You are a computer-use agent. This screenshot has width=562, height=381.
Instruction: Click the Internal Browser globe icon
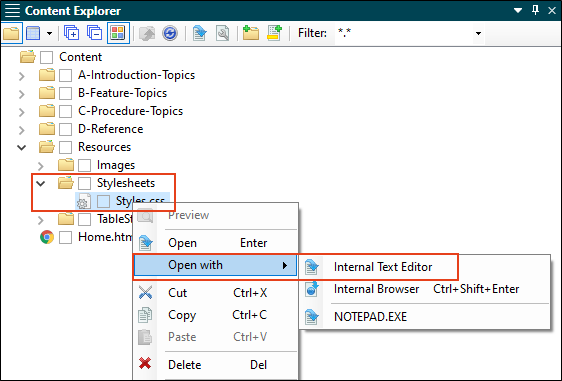tap(311, 289)
